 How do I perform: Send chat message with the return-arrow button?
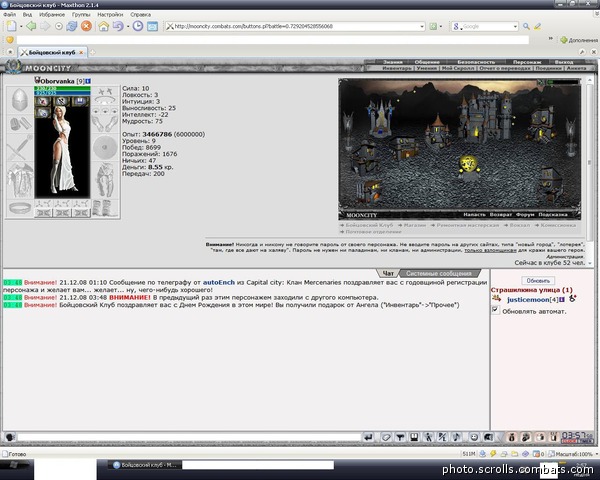tap(368, 437)
